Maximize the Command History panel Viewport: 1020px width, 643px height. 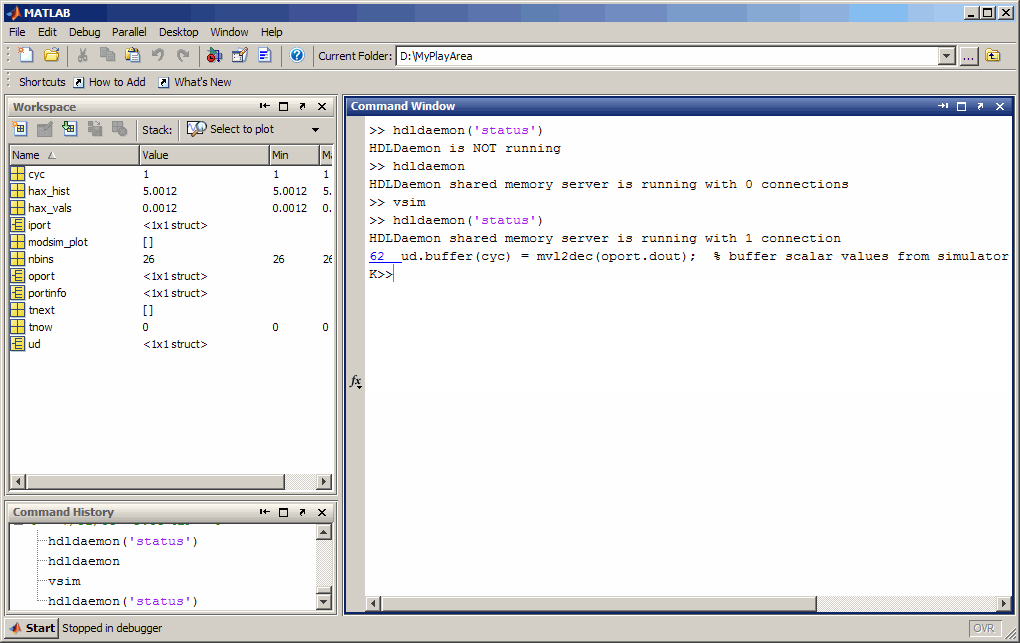coord(283,512)
